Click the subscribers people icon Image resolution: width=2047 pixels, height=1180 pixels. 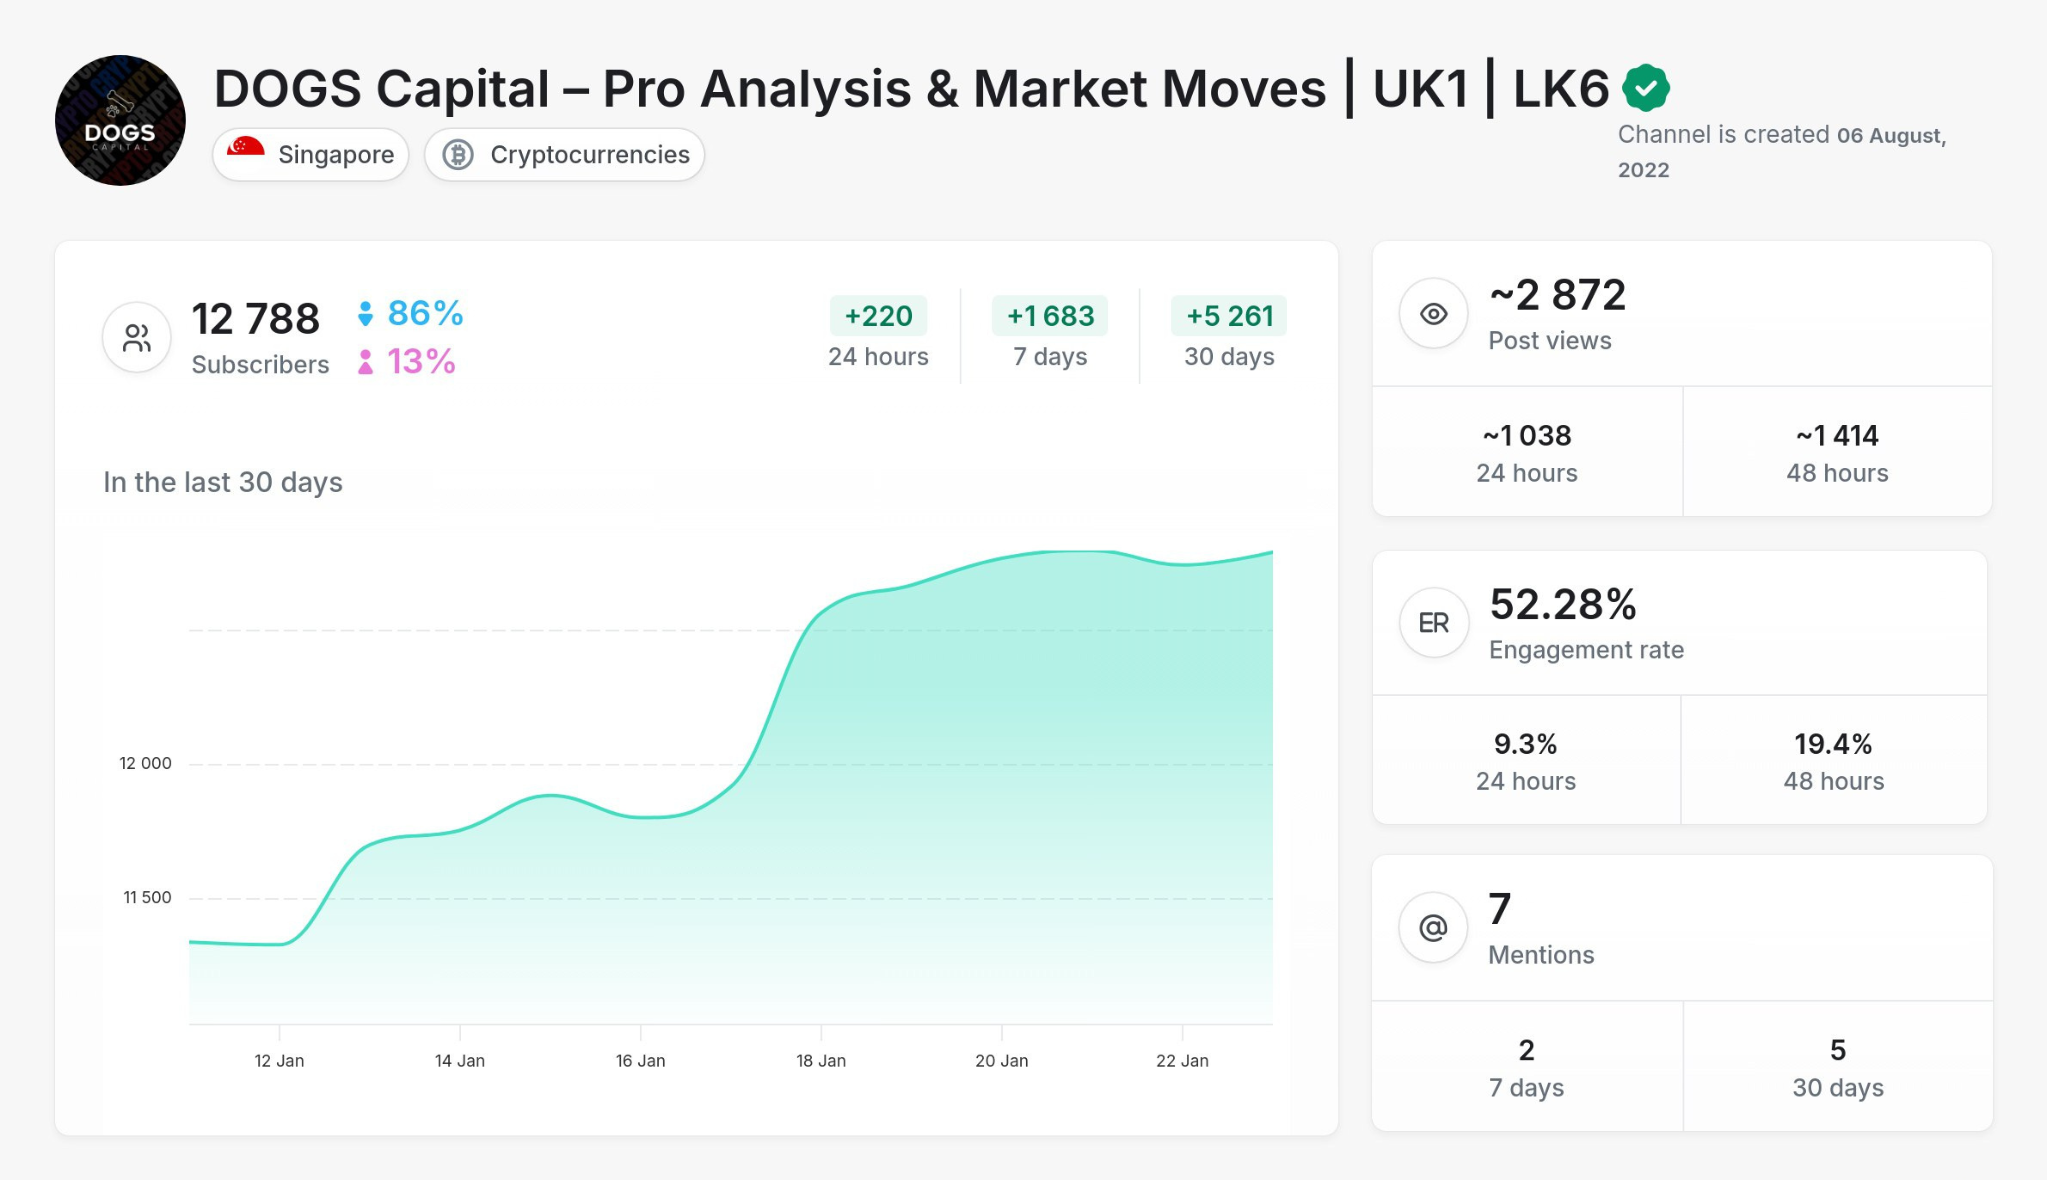[135, 337]
